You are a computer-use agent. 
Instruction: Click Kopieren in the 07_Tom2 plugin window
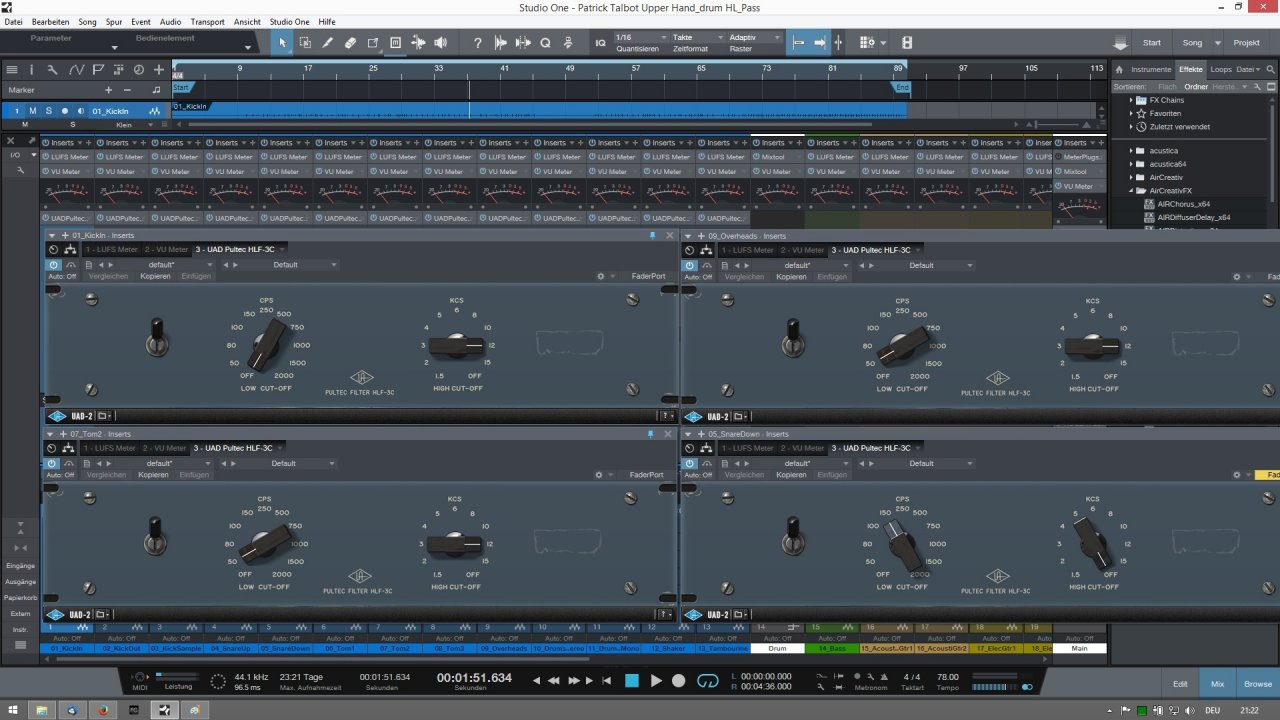click(153, 475)
